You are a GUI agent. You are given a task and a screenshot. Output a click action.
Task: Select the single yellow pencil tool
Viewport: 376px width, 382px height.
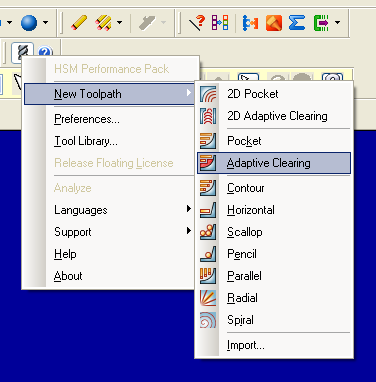point(79,23)
